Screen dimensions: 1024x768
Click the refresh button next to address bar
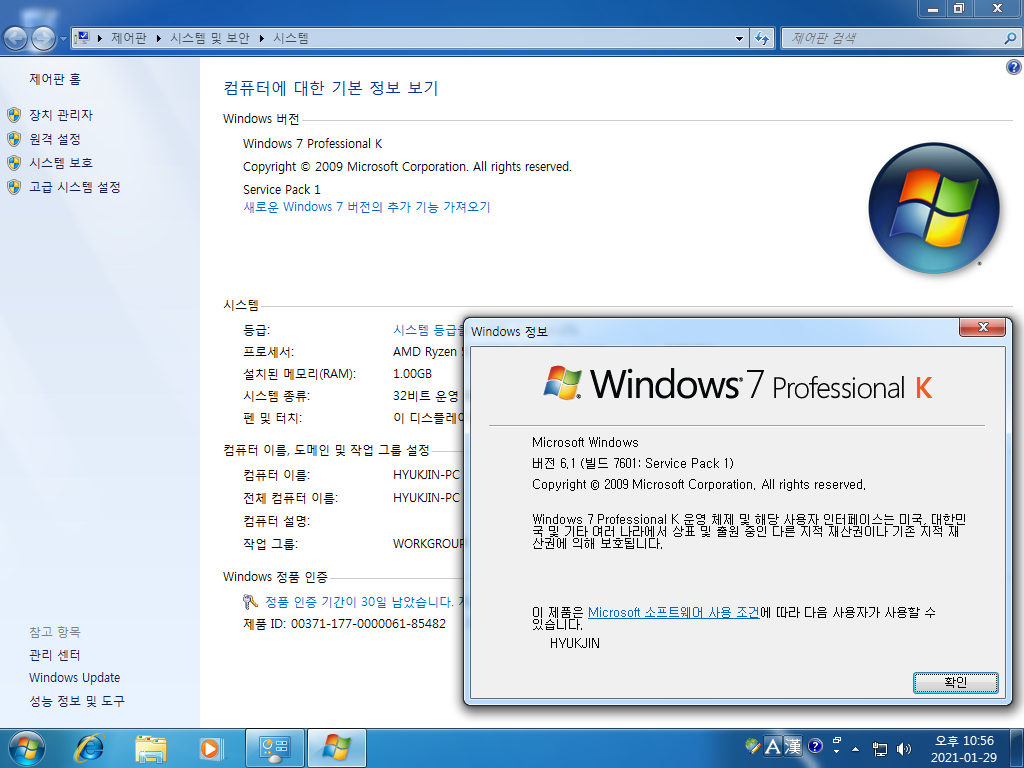pos(761,39)
